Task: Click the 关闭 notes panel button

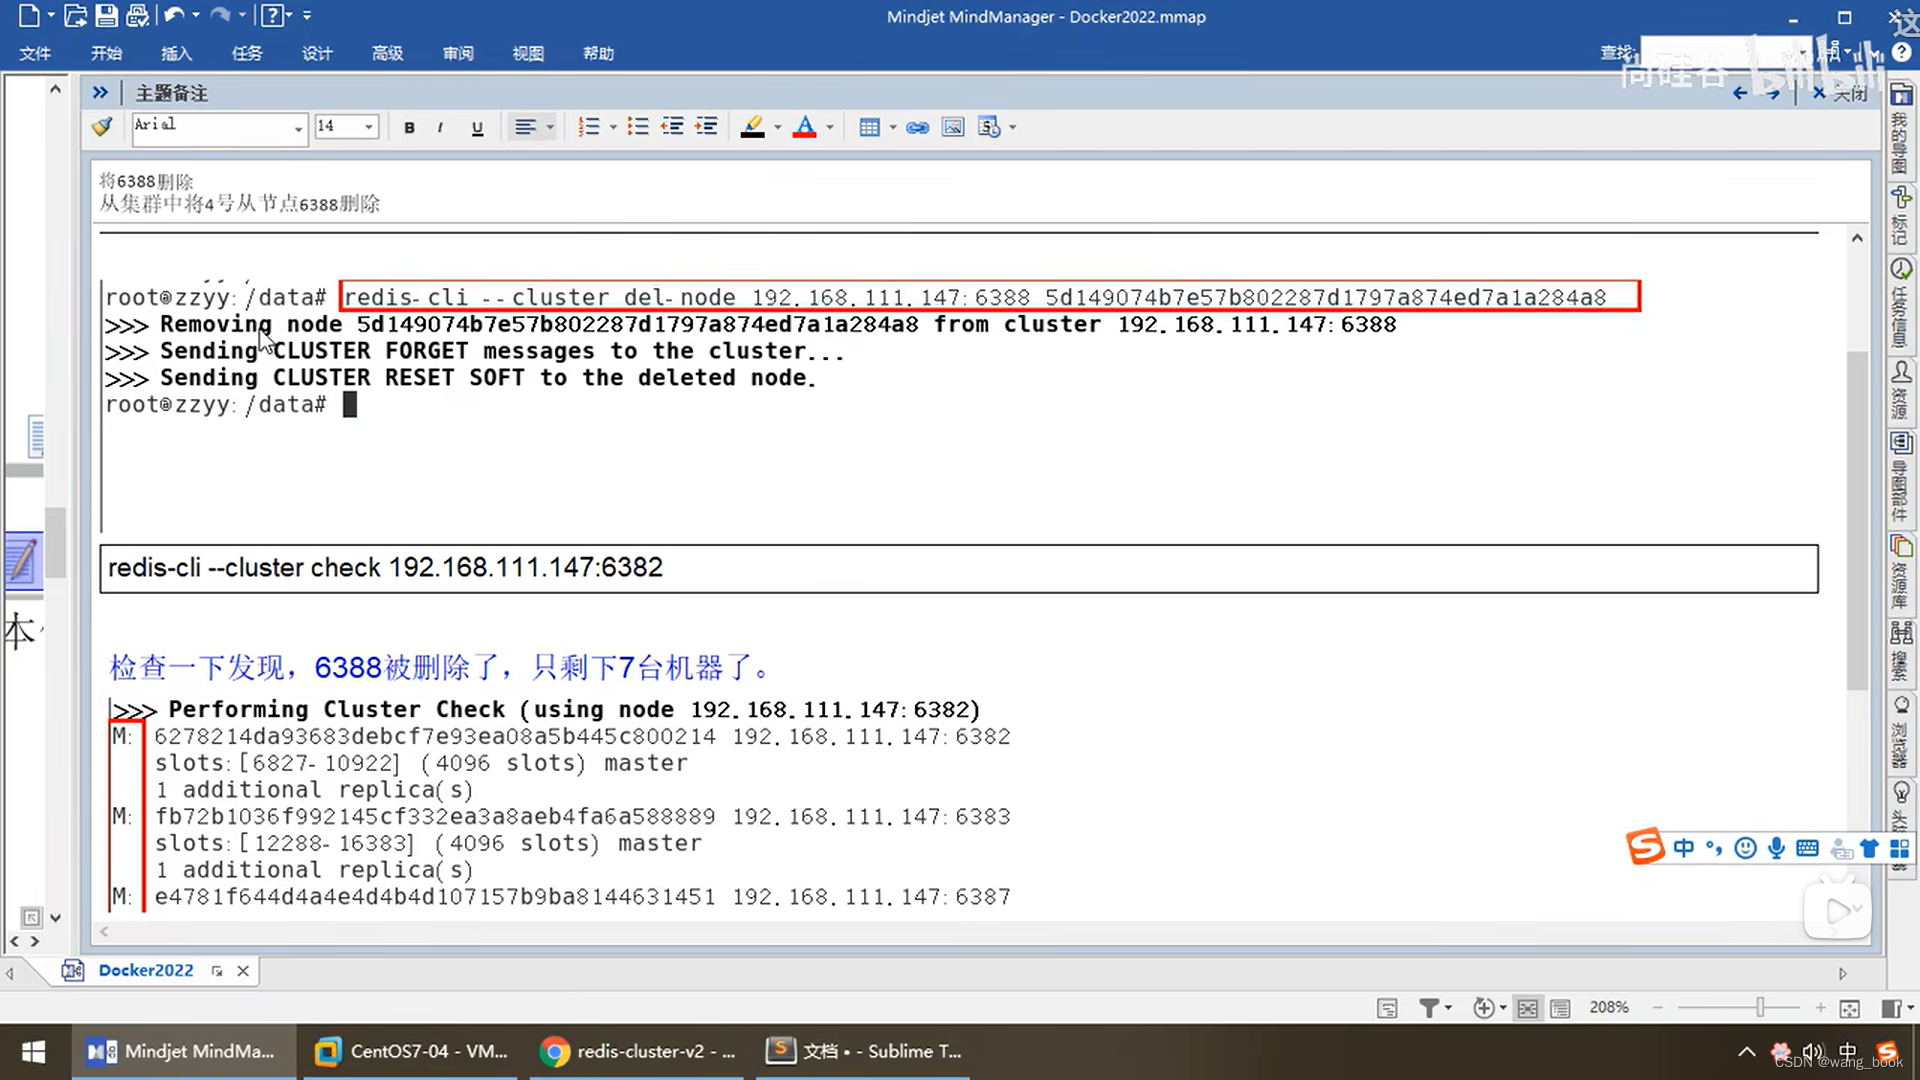Action: 1840,93
